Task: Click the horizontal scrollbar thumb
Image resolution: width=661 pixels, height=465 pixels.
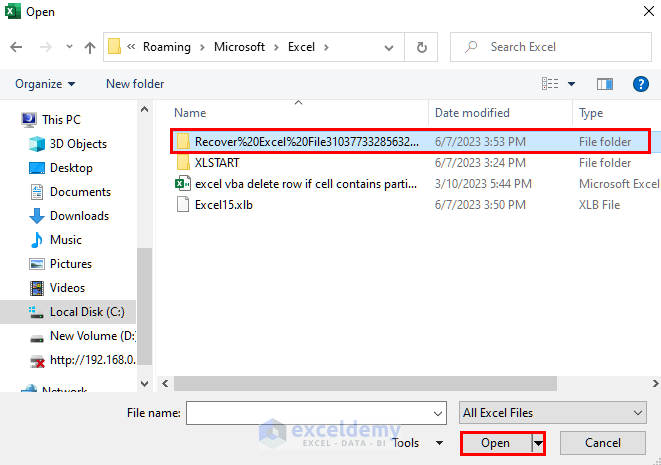Action: [x=365, y=383]
